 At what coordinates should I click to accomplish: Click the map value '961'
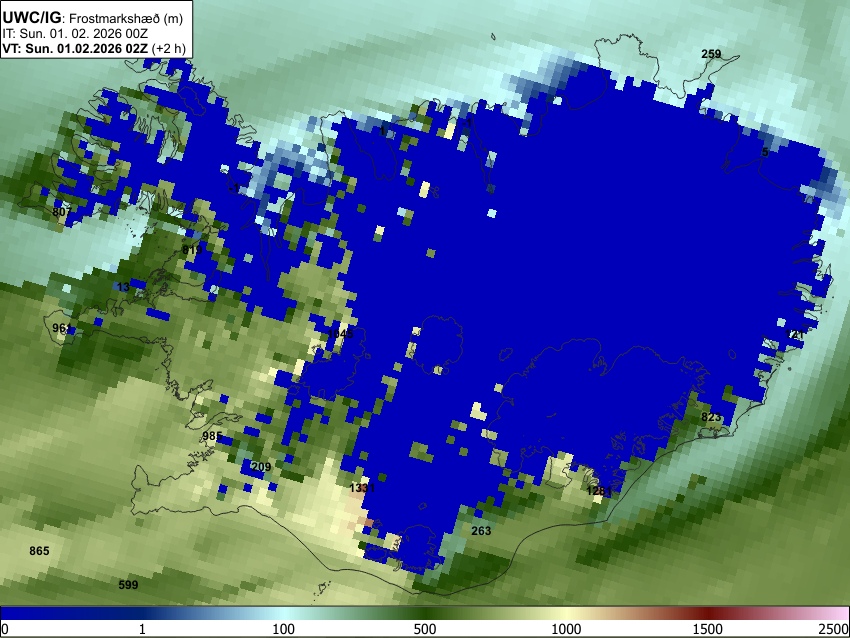tap(62, 328)
